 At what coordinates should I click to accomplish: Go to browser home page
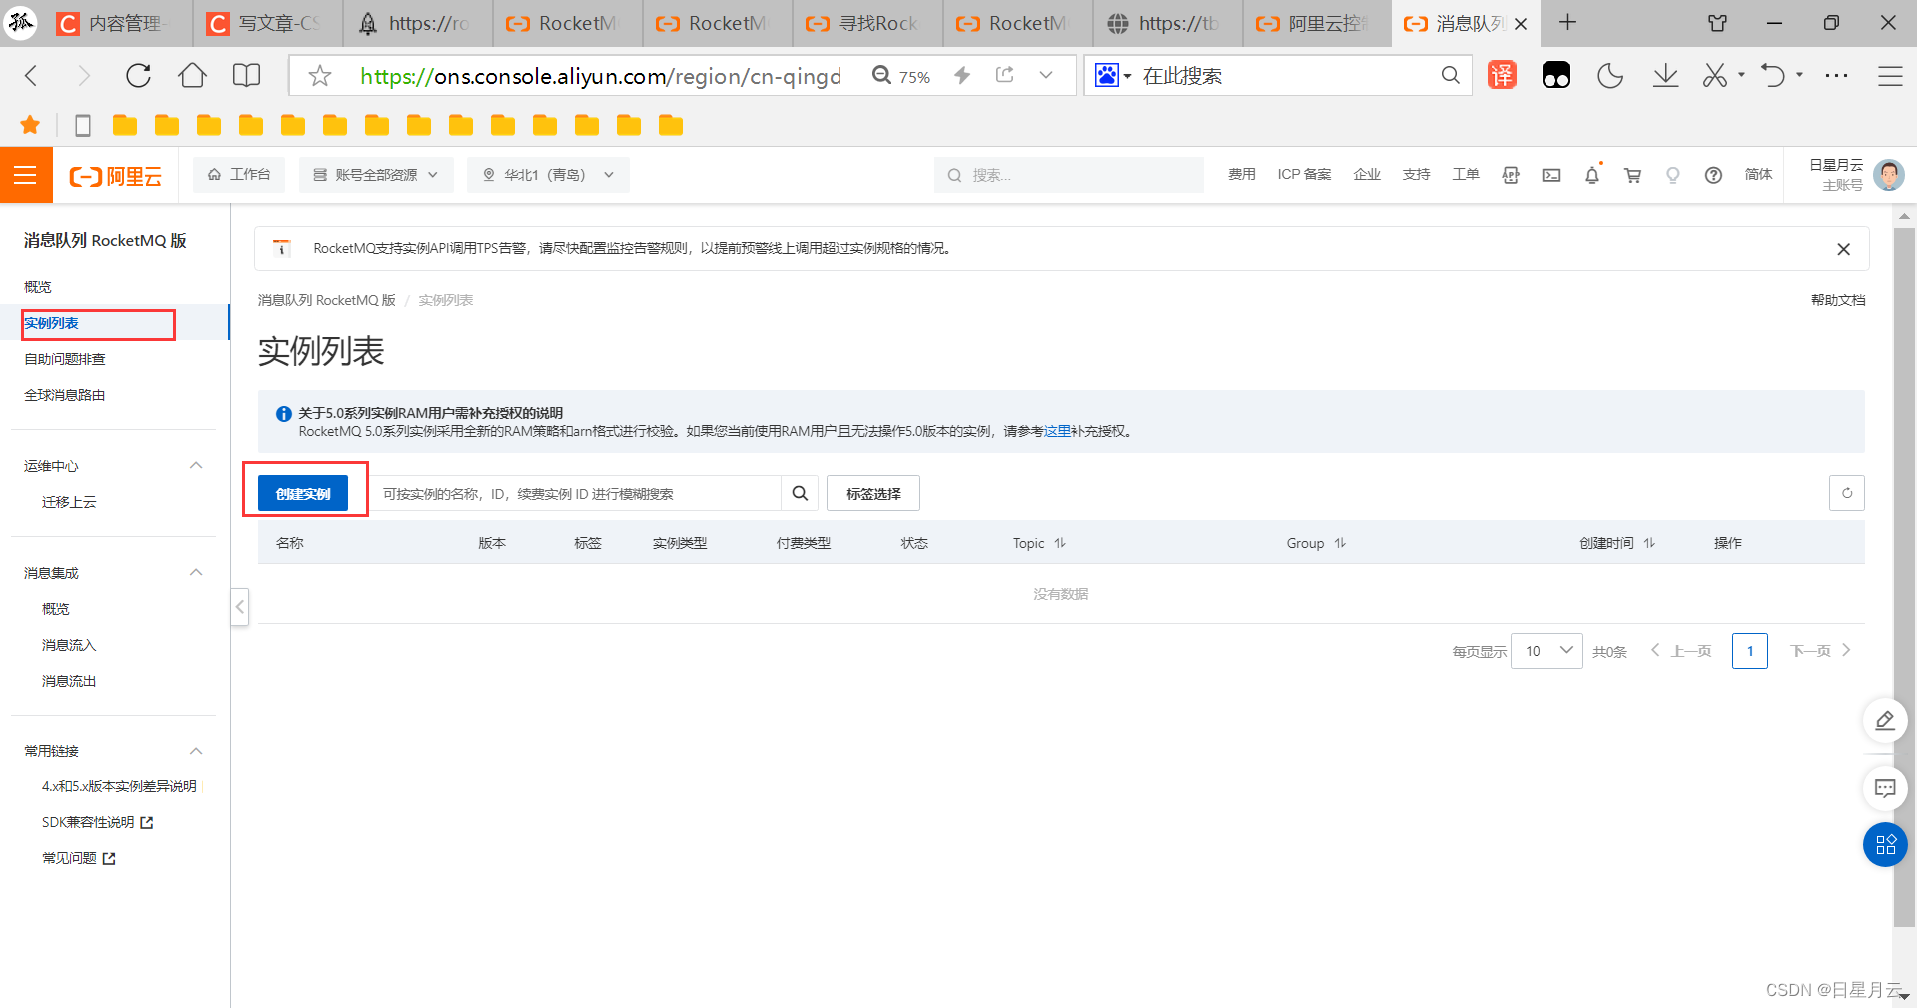click(x=192, y=75)
